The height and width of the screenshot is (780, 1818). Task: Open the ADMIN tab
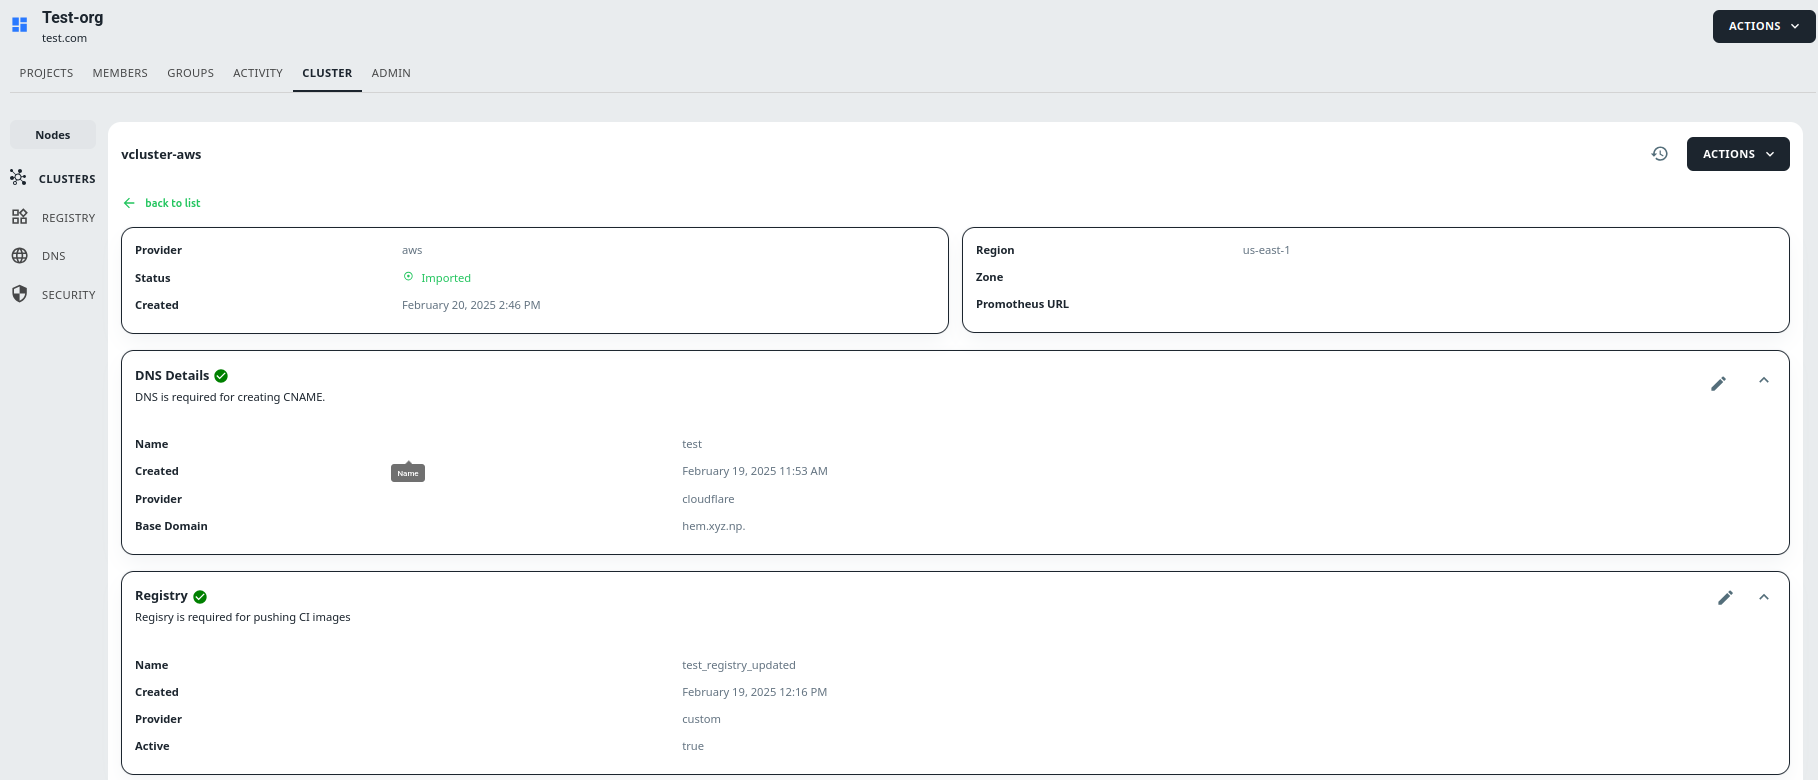[391, 73]
